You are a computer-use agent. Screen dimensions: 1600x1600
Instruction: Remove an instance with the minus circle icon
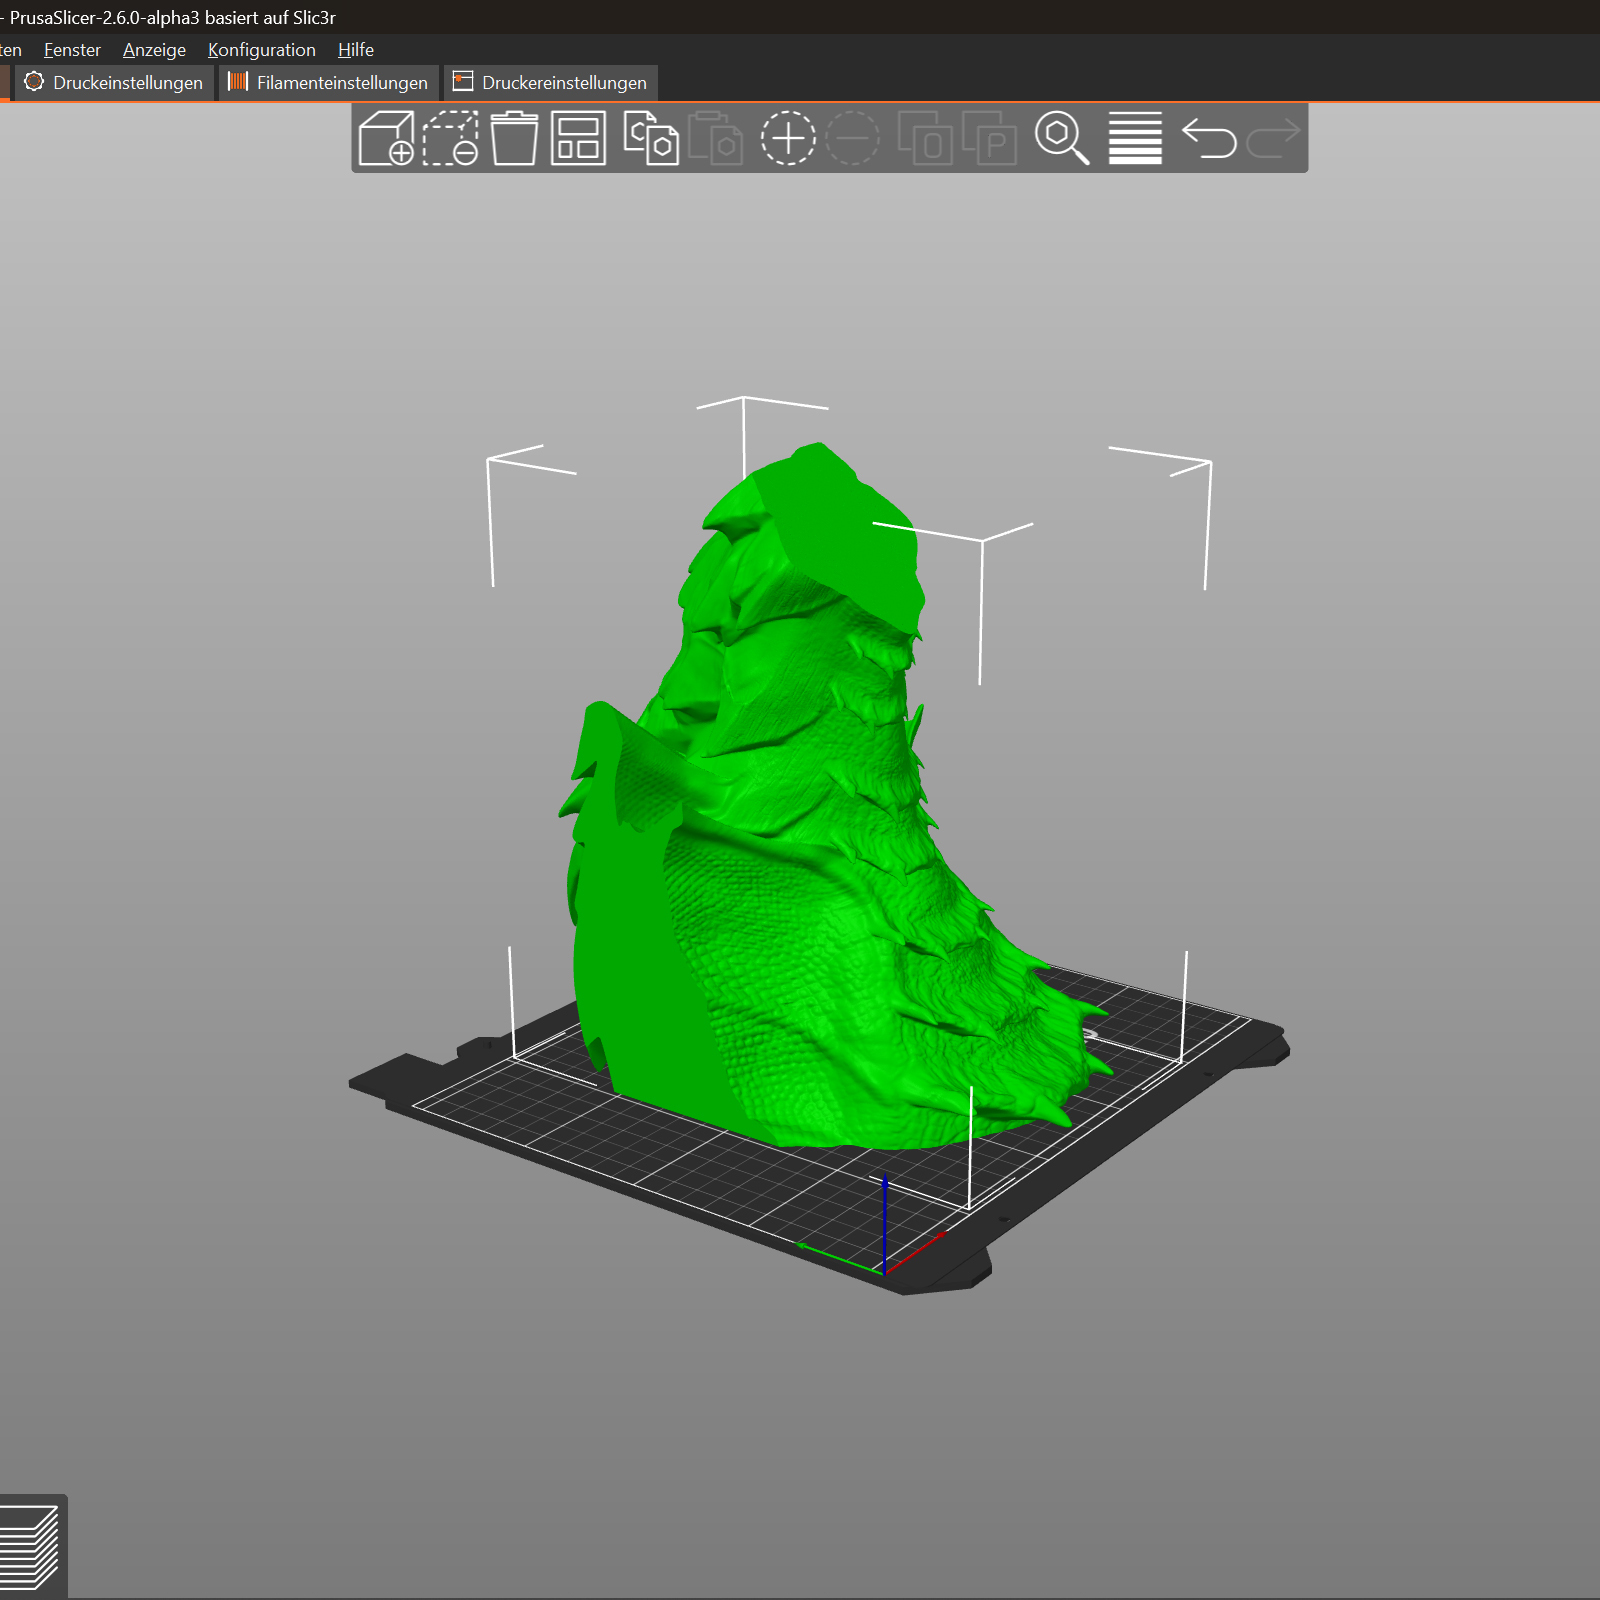[x=852, y=138]
